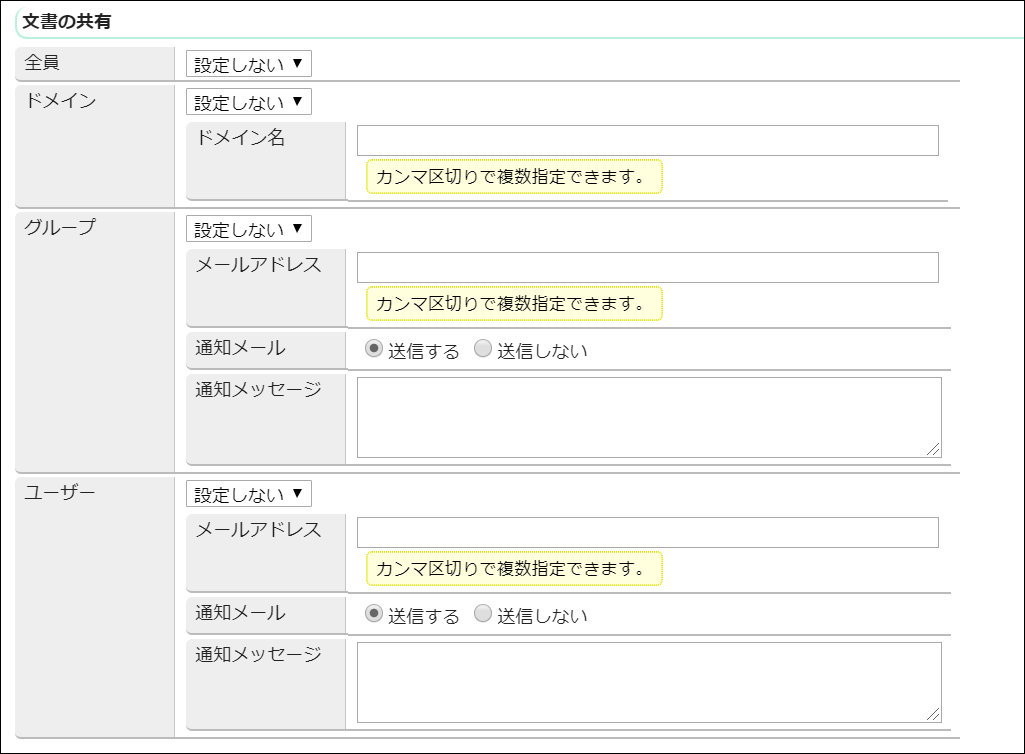Open the ドメイン 設定しない dropdown
The image size is (1025, 754).
(x=246, y=101)
